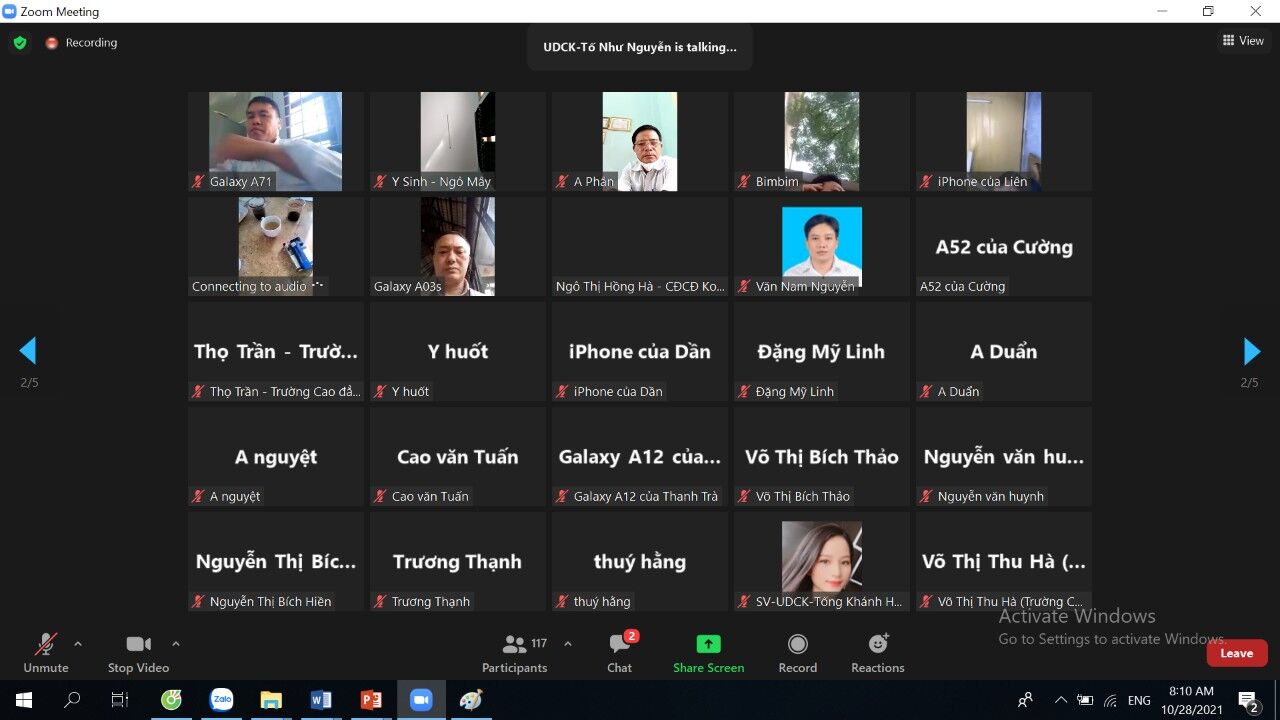Select the iPhone của Liên tile
This screenshot has width=1280, height=720.
pos(1004,141)
